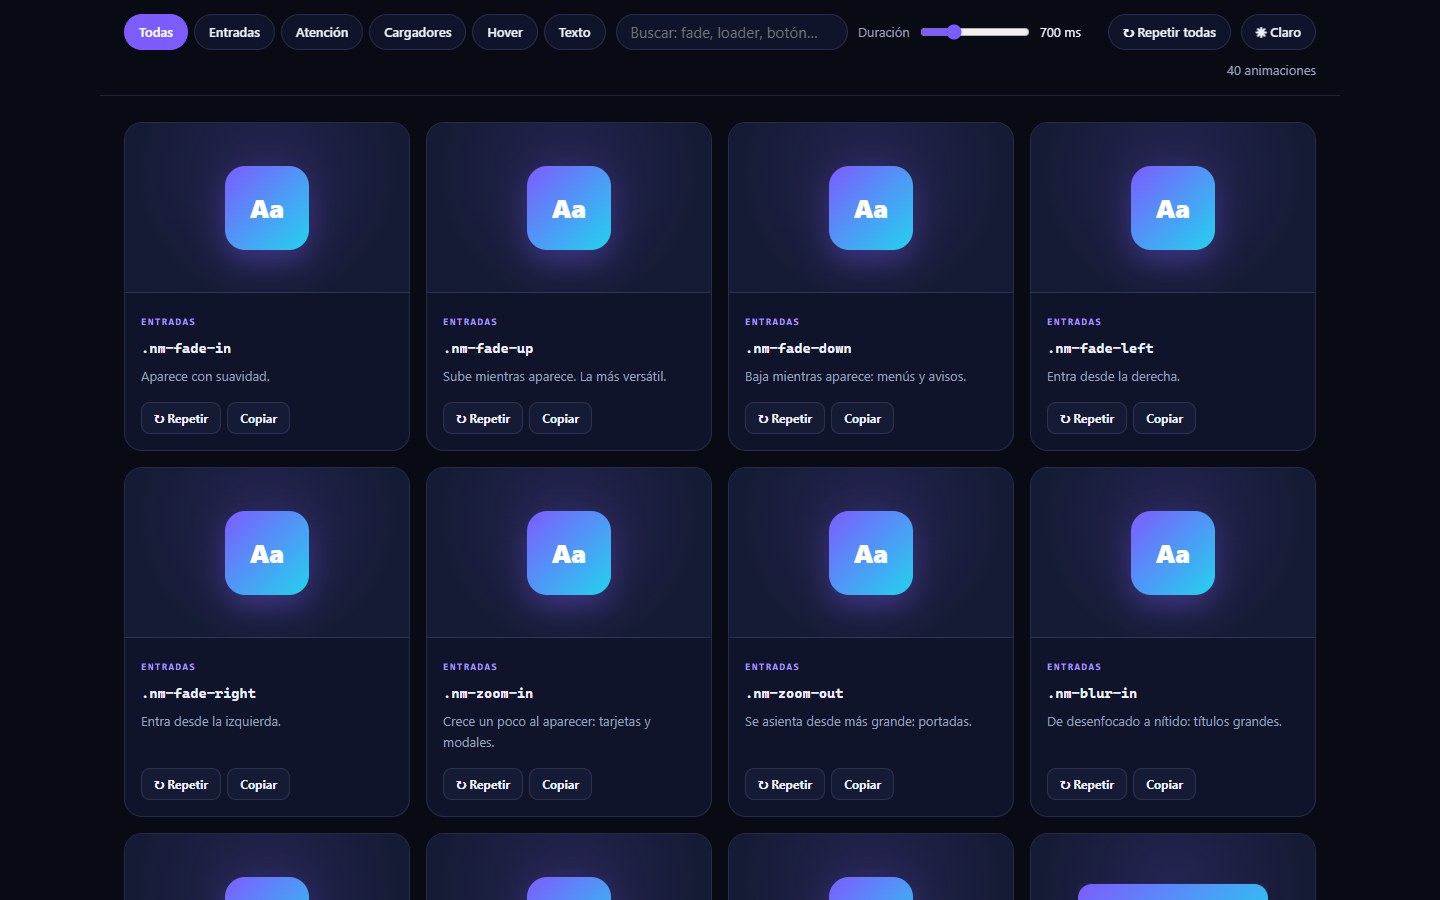The image size is (1440, 900).
Task: Copy the .nm-fade-down class
Action: (x=862, y=418)
